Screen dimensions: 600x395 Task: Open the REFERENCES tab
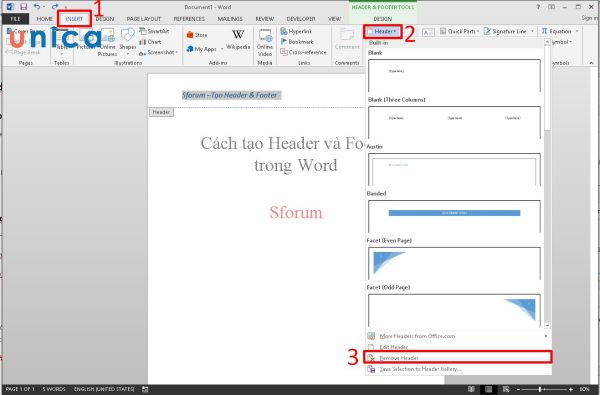189,19
